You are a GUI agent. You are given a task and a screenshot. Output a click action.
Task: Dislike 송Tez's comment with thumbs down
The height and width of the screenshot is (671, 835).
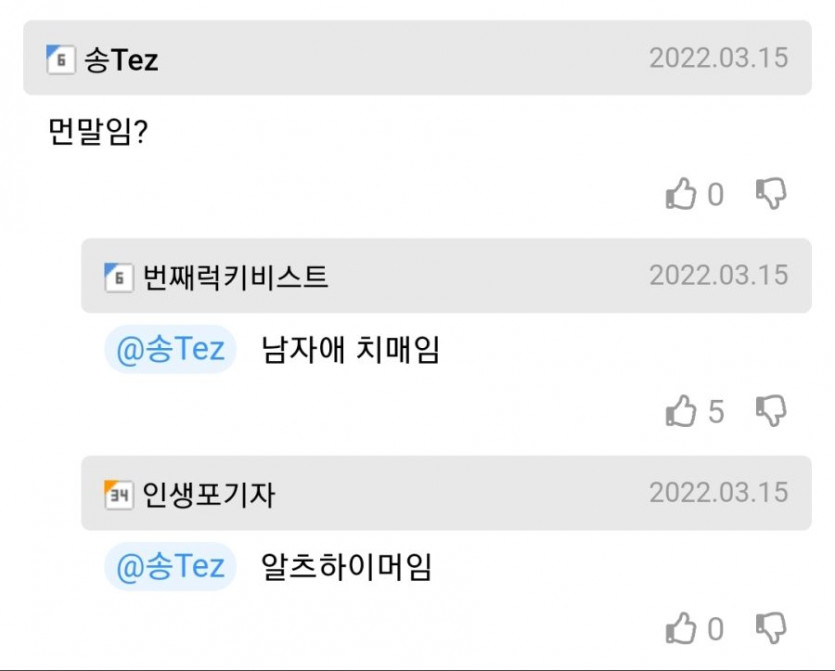click(x=770, y=194)
